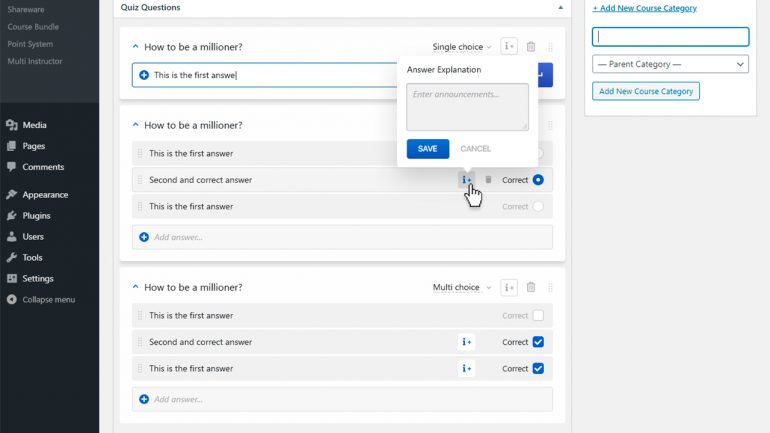This screenshot has width=770, height=433.
Task: Open explanation icon for Multi choice question header
Action: [x=509, y=287]
